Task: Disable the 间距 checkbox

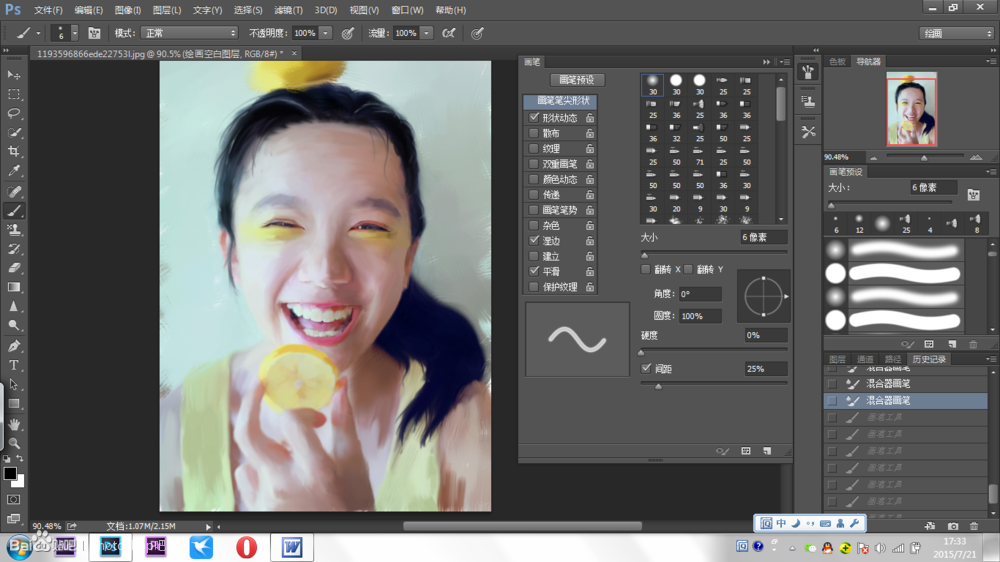Action: pyautogui.click(x=646, y=369)
